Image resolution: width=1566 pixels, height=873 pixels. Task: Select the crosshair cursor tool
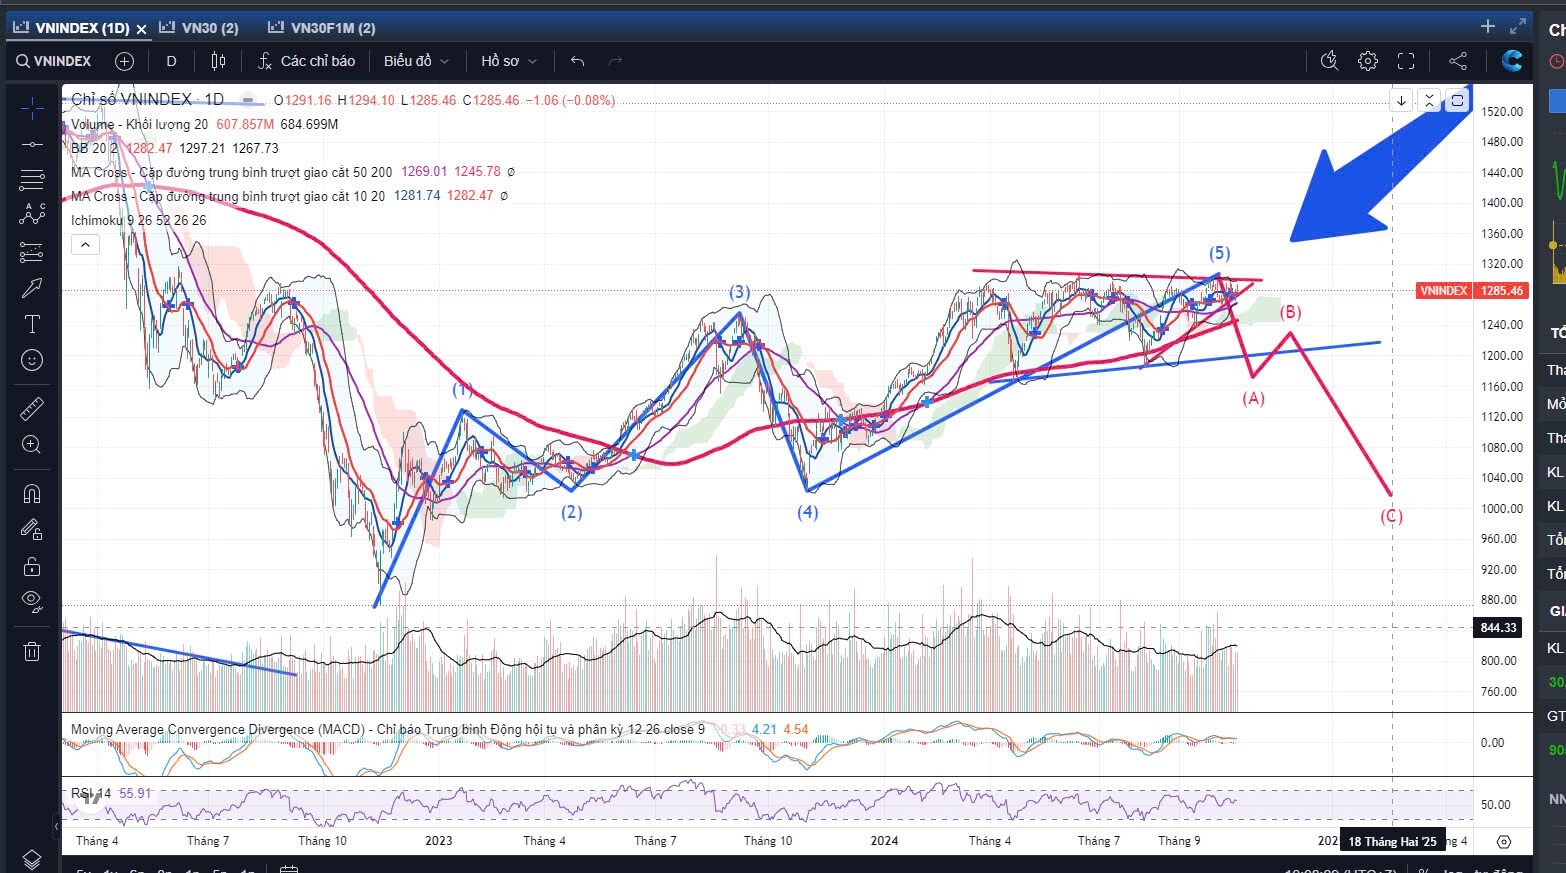[32, 108]
